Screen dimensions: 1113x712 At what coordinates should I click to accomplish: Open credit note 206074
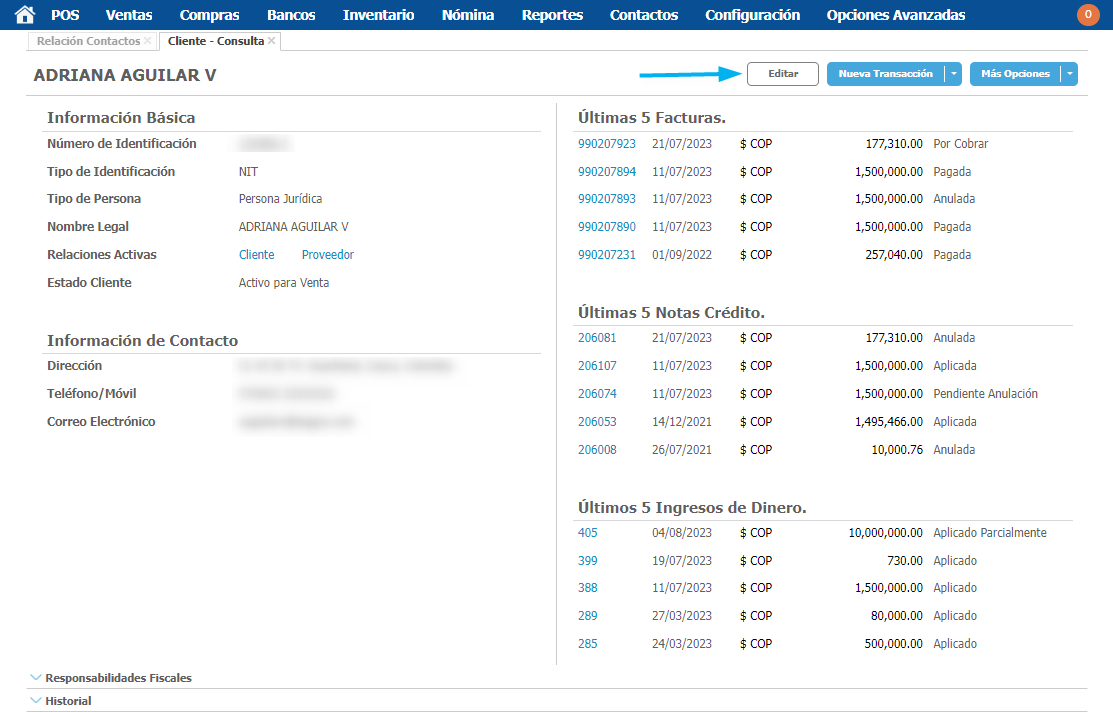coord(597,394)
